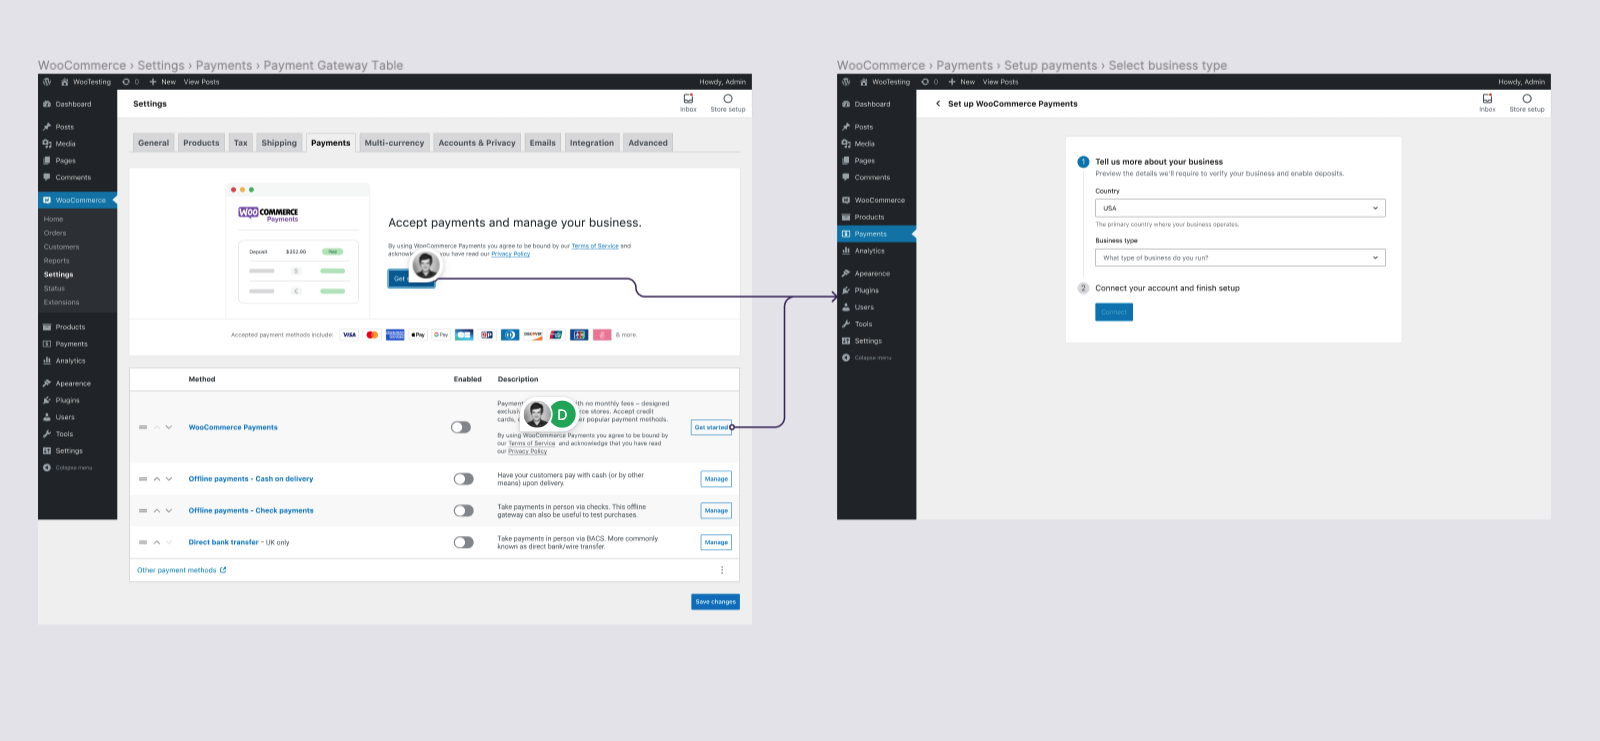Move Cash on delivery row up
This screenshot has width=1600, height=741.
click(157, 479)
